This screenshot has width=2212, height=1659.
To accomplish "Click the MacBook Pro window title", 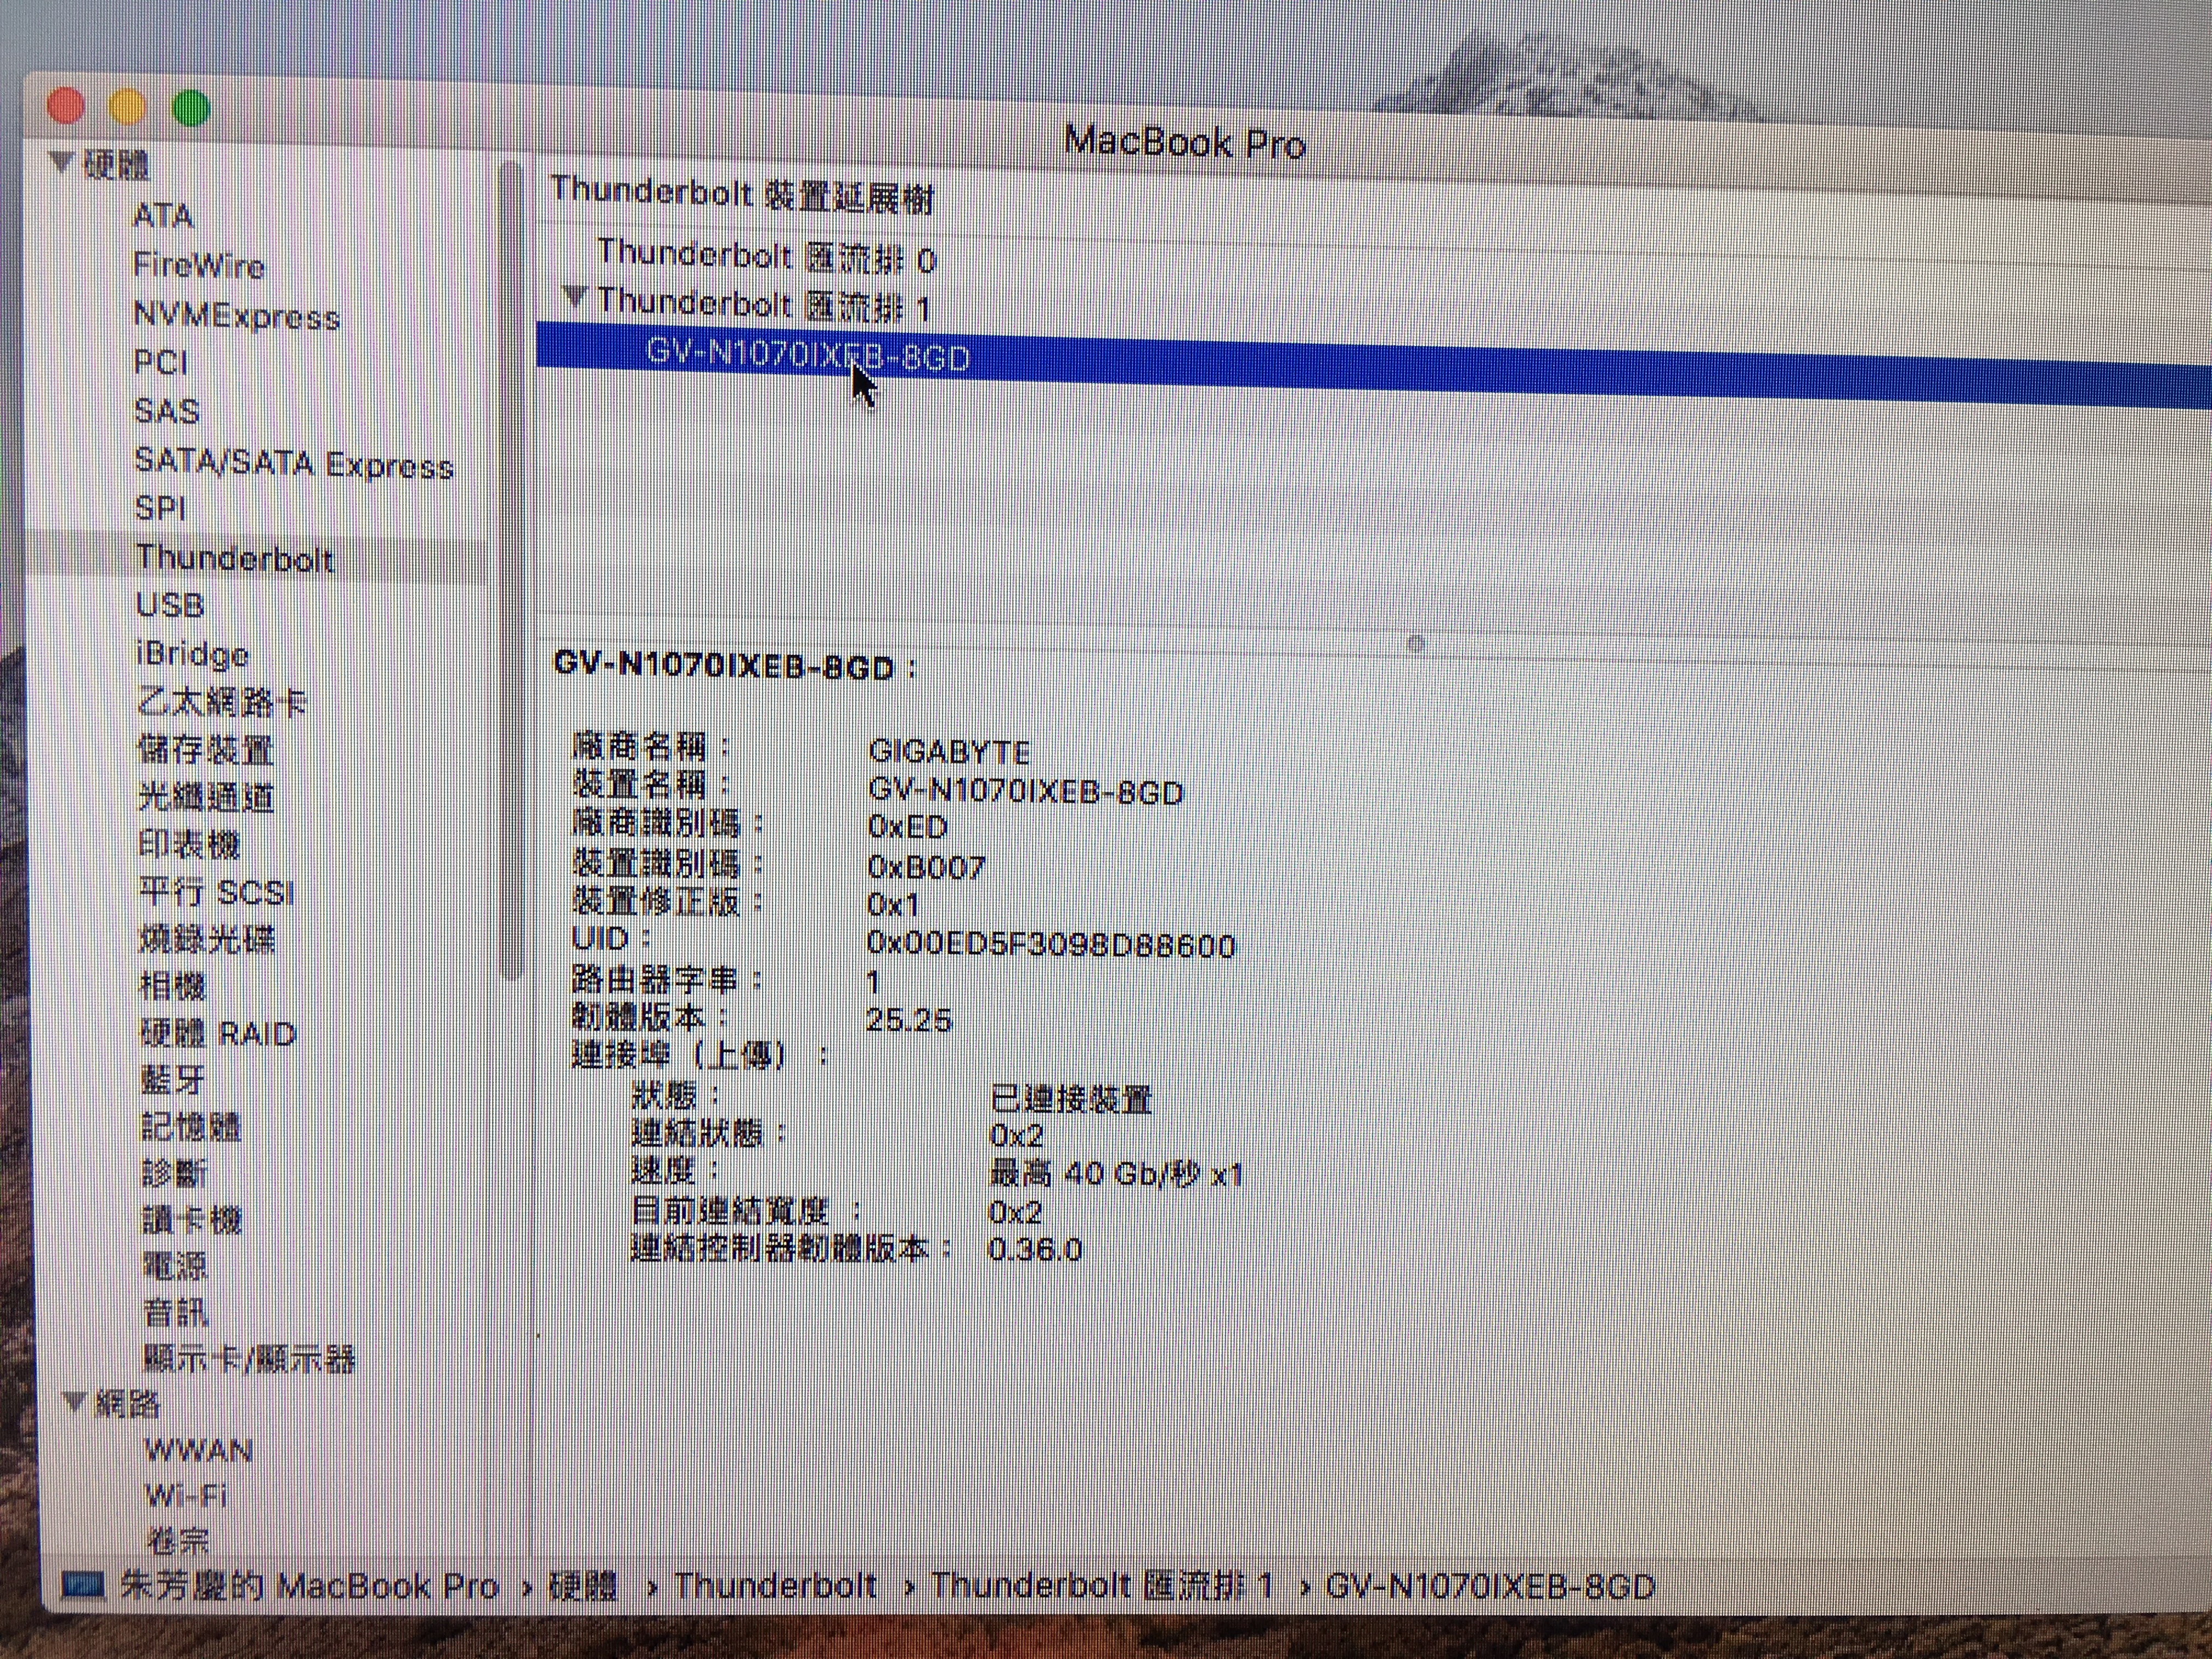I will pos(1185,142).
